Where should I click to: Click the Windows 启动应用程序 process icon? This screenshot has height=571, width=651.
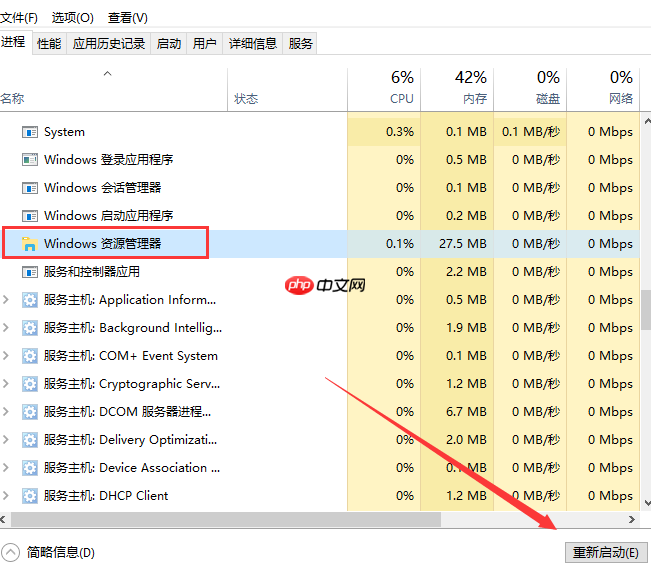pyautogui.click(x=29, y=216)
